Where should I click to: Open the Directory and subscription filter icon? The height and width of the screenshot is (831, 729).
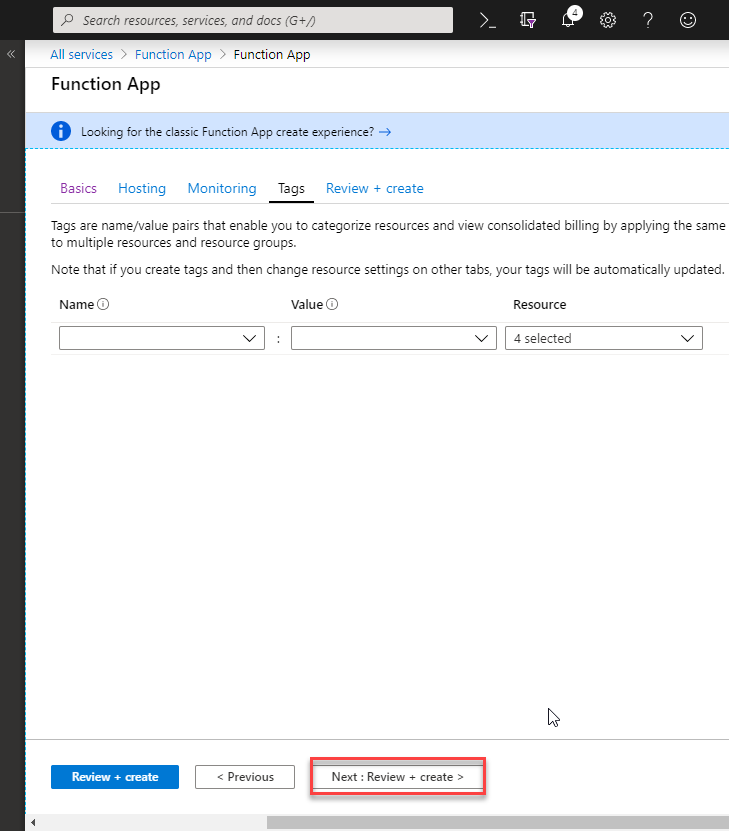coord(528,20)
